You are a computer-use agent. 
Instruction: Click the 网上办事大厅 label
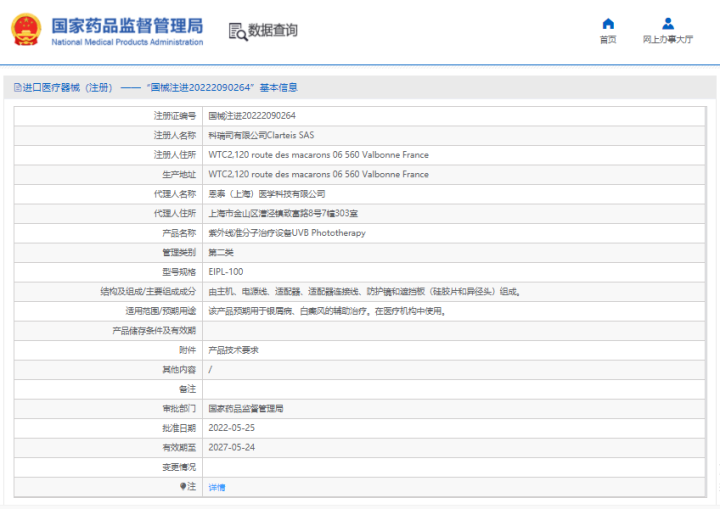(x=668, y=40)
